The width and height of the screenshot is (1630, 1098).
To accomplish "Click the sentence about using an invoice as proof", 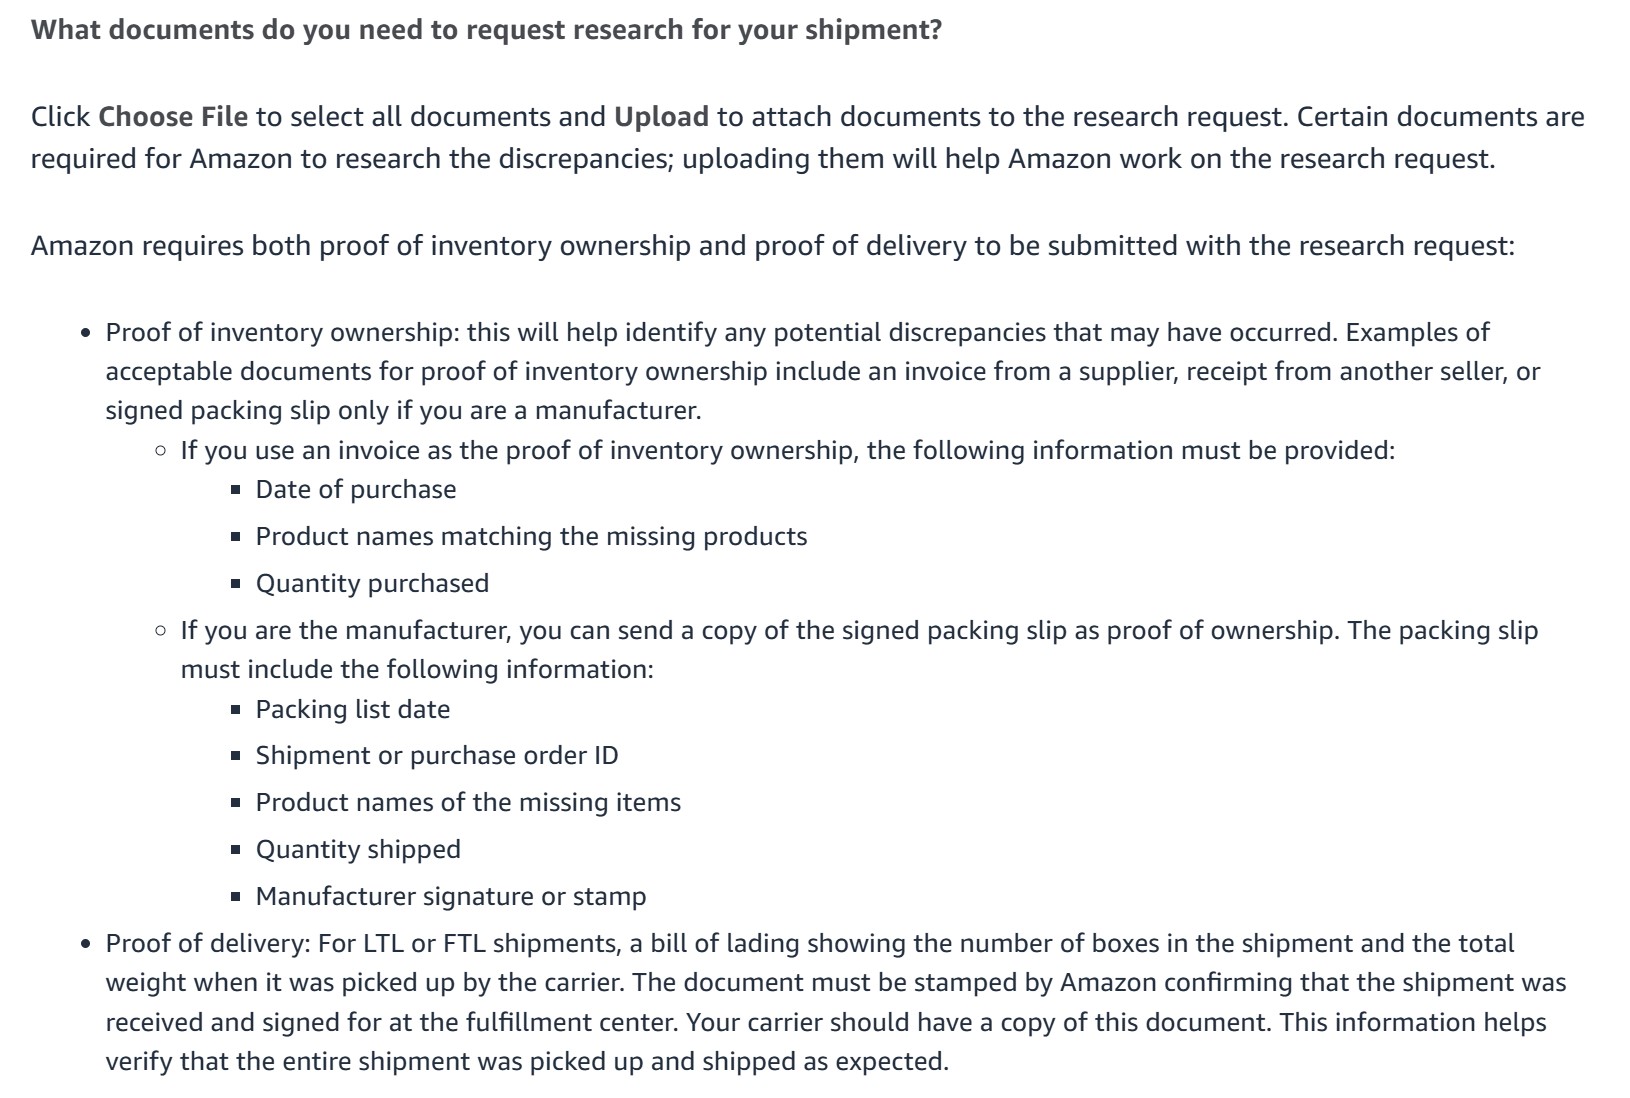I will coord(788,450).
